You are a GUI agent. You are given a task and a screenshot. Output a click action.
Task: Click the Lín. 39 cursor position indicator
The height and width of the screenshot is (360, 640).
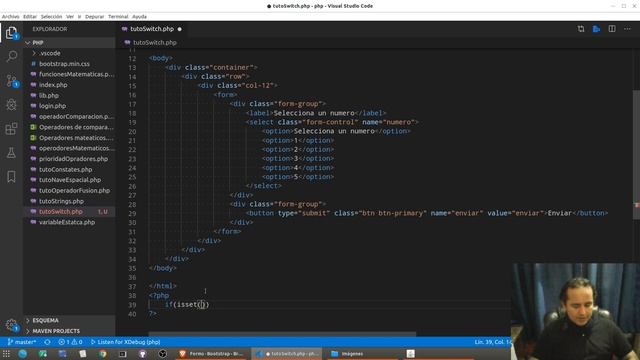[x=493, y=342]
